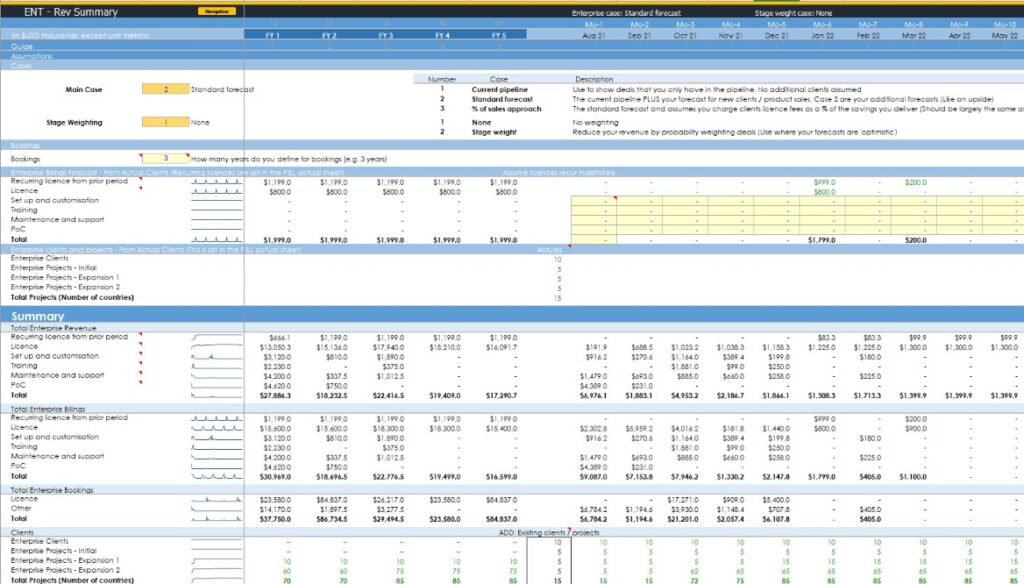Image resolution: width=1024 pixels, height=584 pixels.
Task: Click sparkline for Total Enterprise Revenue Licence
Action: pos(217,346)
